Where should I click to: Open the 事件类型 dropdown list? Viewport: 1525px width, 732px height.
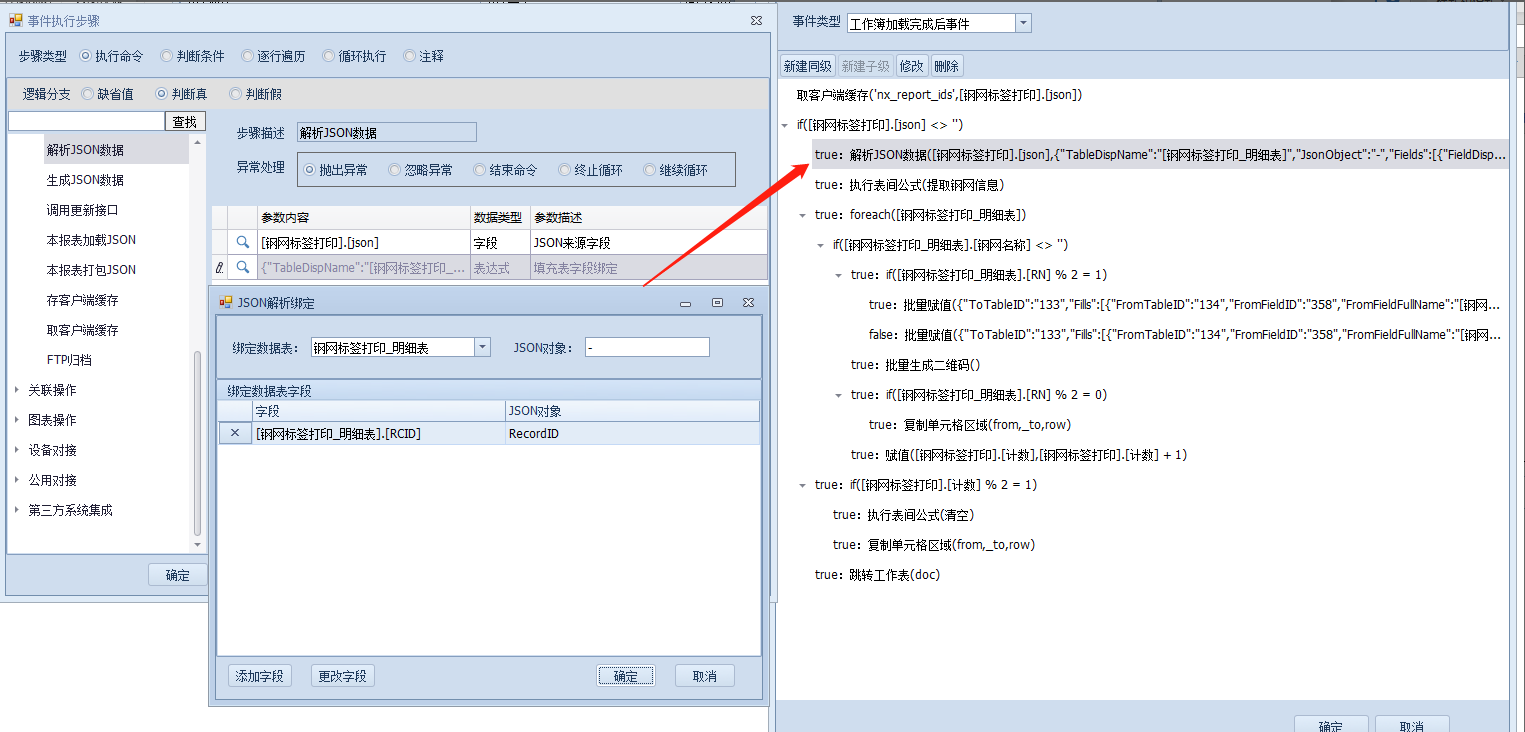coord(1023,23)
